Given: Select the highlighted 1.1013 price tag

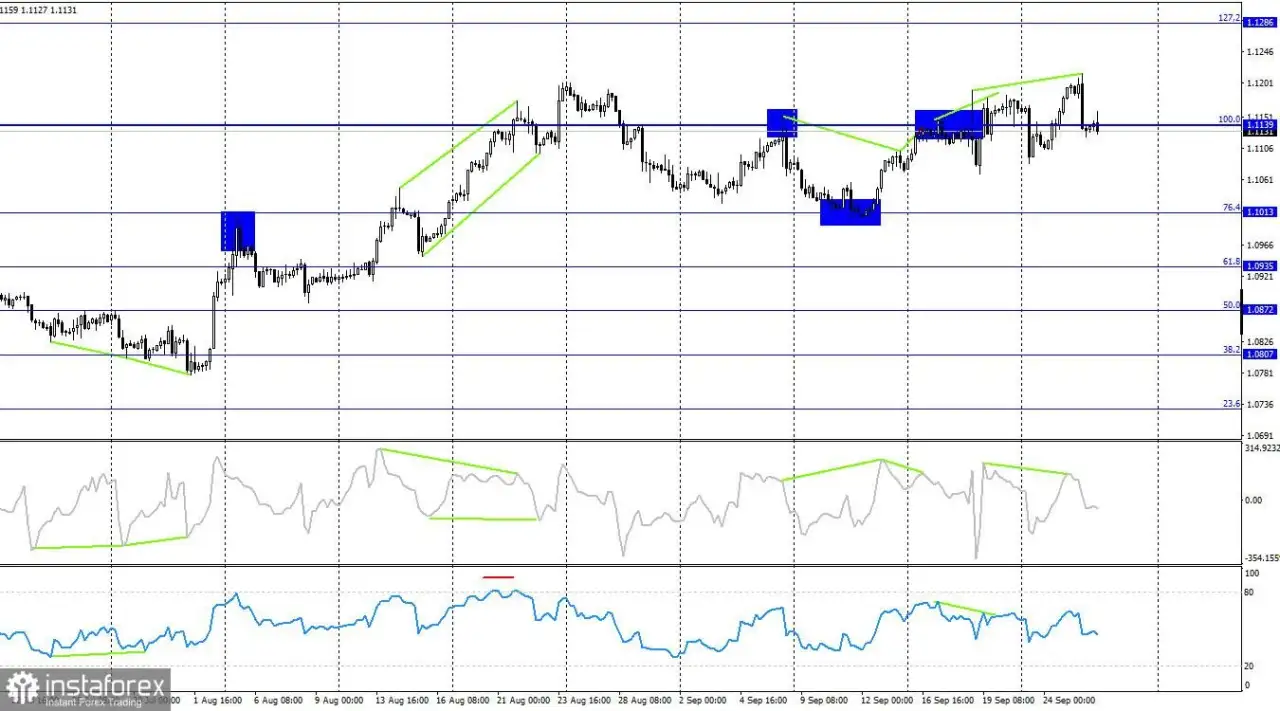Looking at the screenshot, I should [1259, 212].
